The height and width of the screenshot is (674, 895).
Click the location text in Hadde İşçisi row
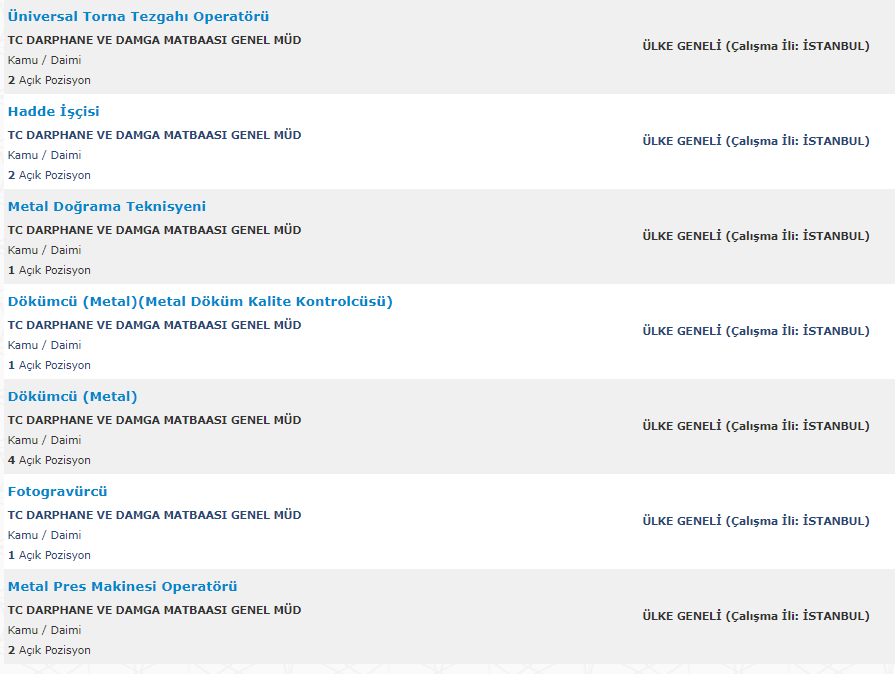(755, 141)
